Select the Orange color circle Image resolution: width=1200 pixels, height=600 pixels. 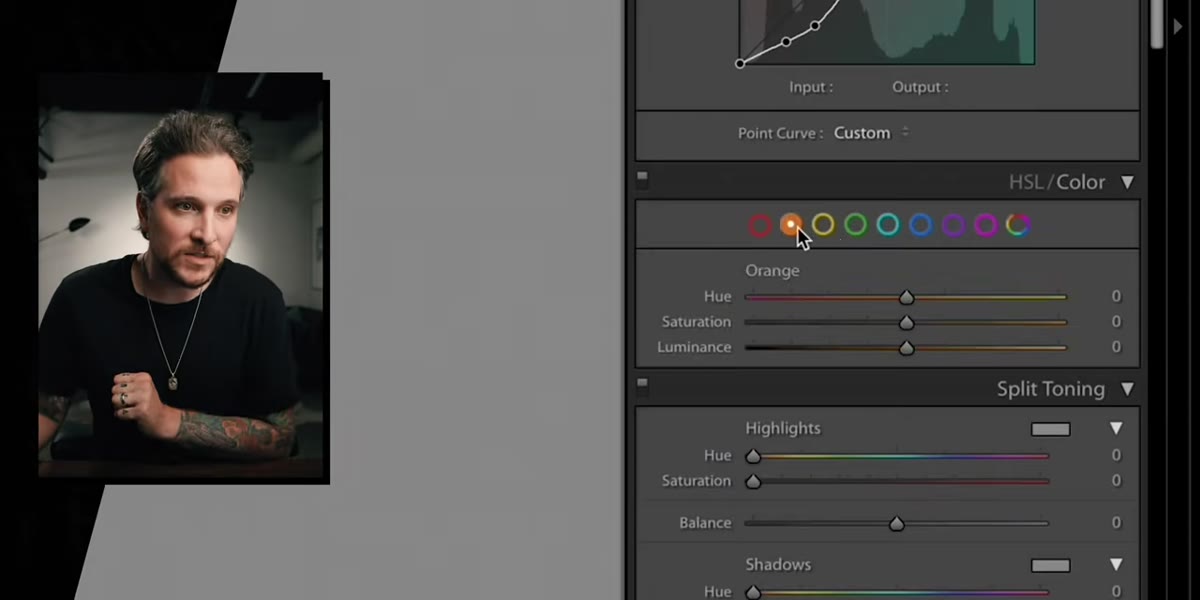point(791,225)
